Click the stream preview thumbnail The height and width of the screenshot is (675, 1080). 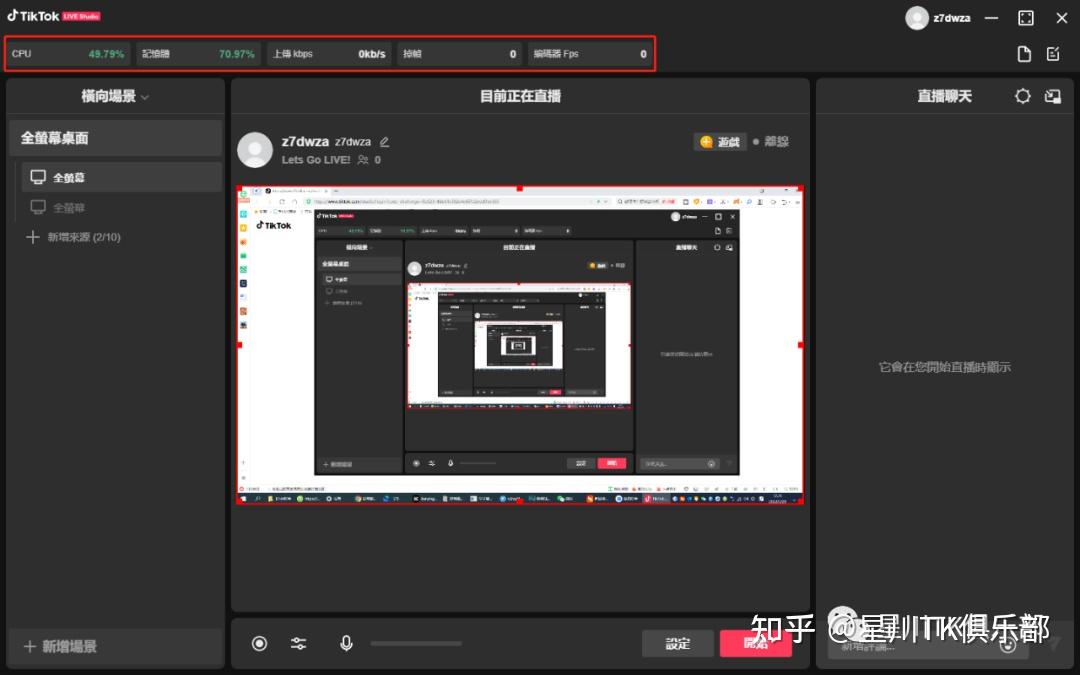(x=520, y=345)
